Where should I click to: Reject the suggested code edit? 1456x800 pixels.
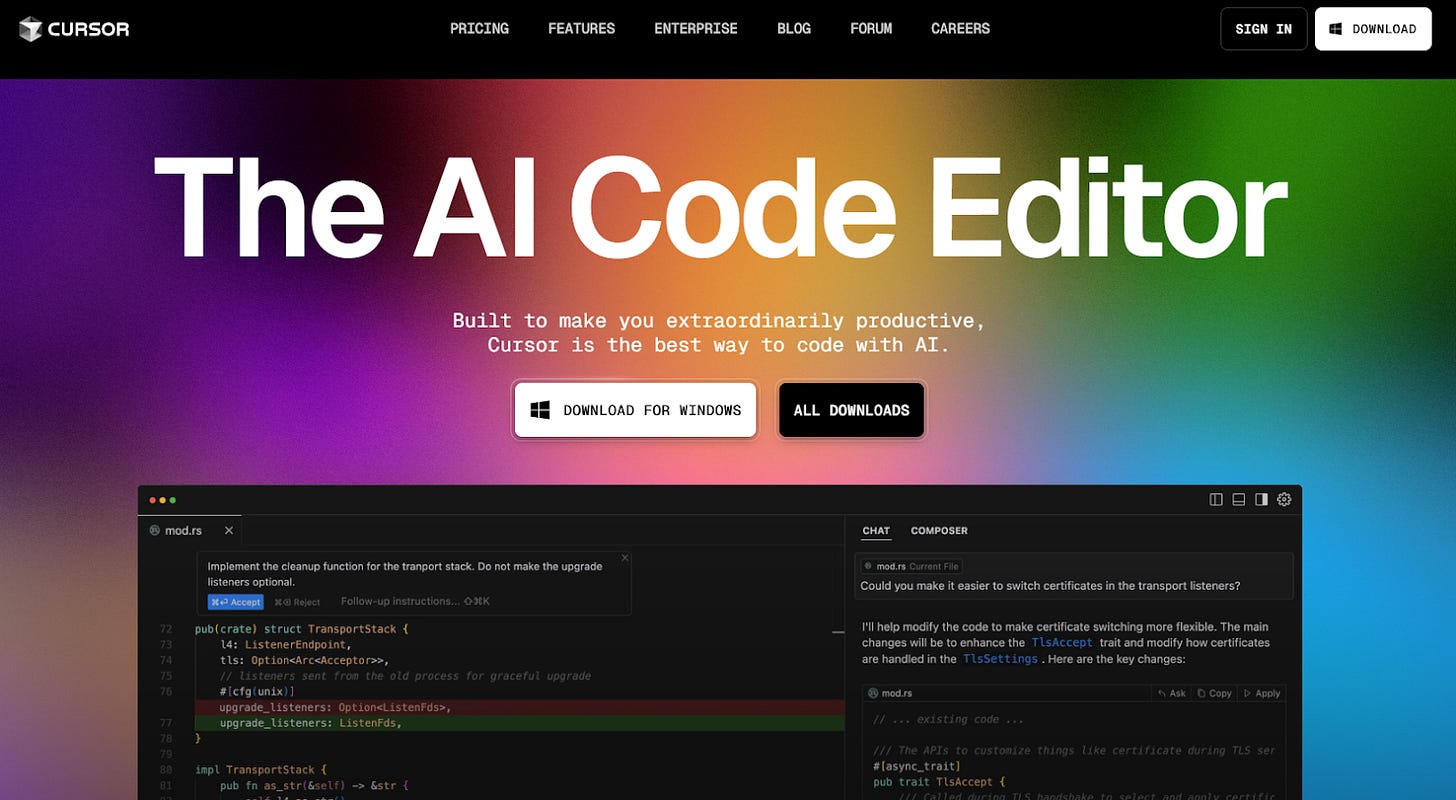coord(297,602)
